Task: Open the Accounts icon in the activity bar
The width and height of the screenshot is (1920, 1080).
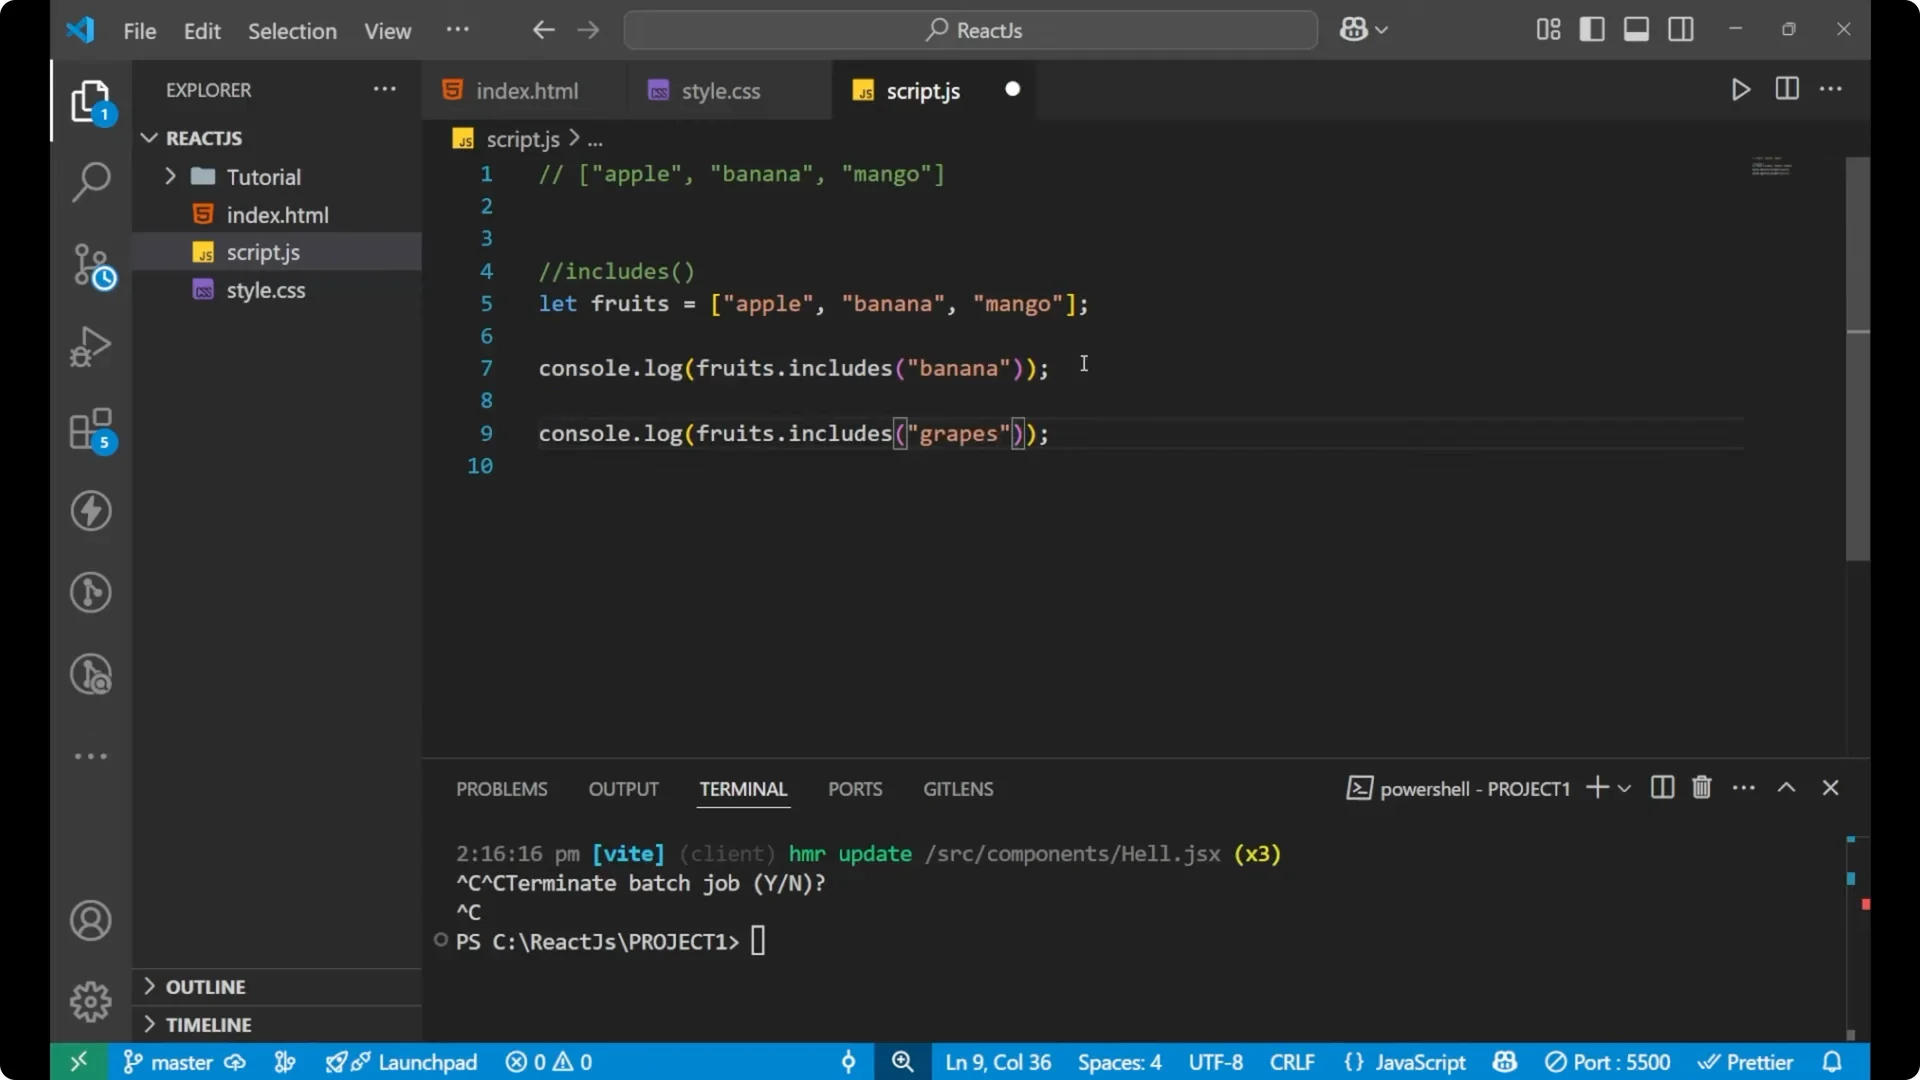Action: point(91,920)
